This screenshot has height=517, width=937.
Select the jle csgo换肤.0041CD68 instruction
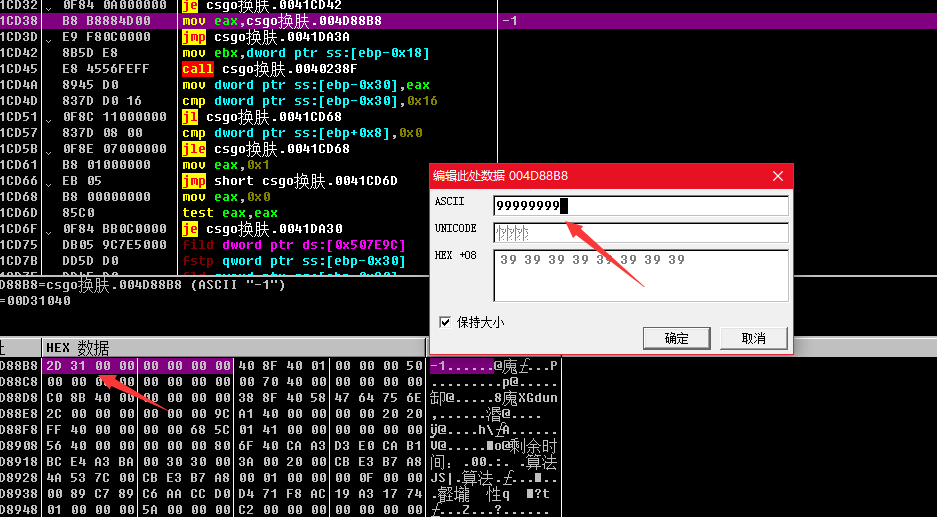tap(266, 149)
